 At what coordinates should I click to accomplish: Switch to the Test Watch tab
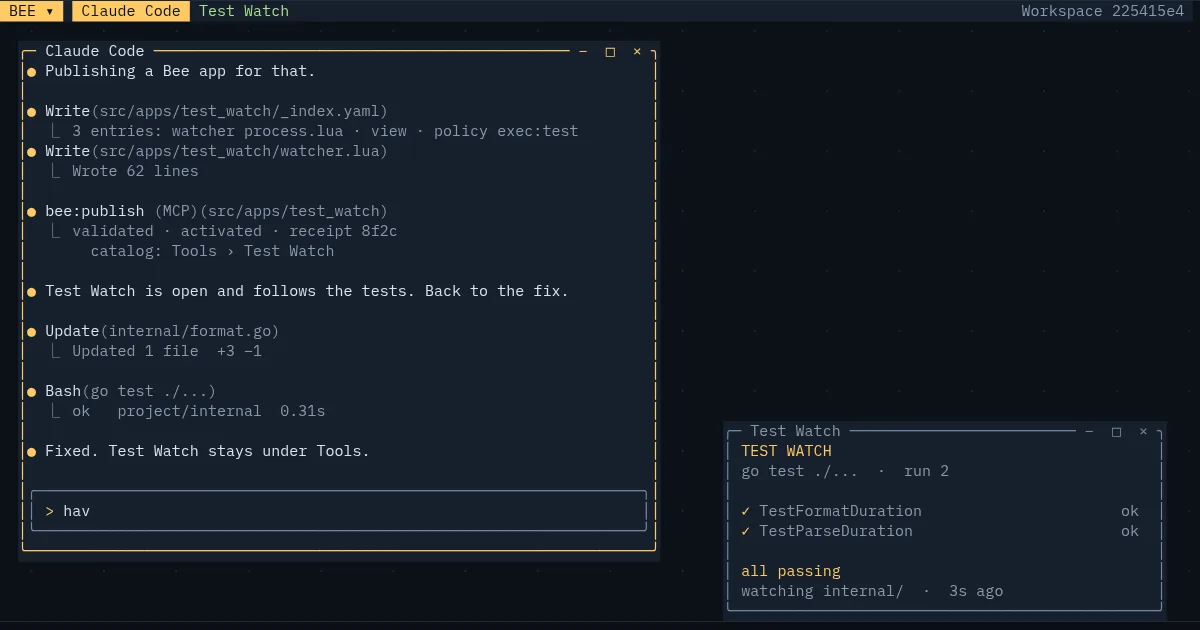[x=244, y=11]
